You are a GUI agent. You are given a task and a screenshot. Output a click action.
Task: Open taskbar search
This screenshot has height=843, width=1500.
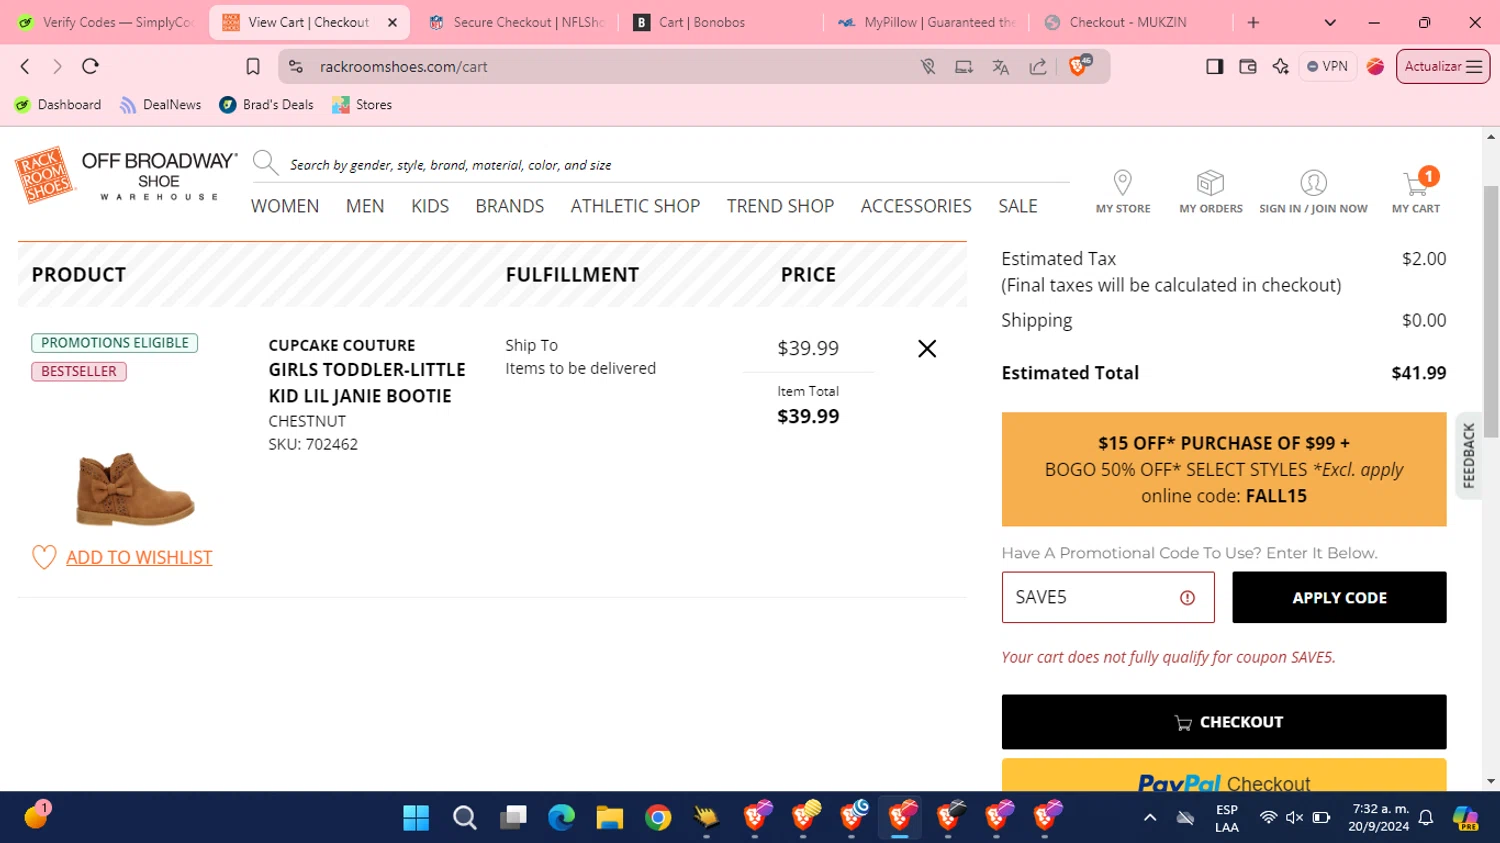coord(464,818)
